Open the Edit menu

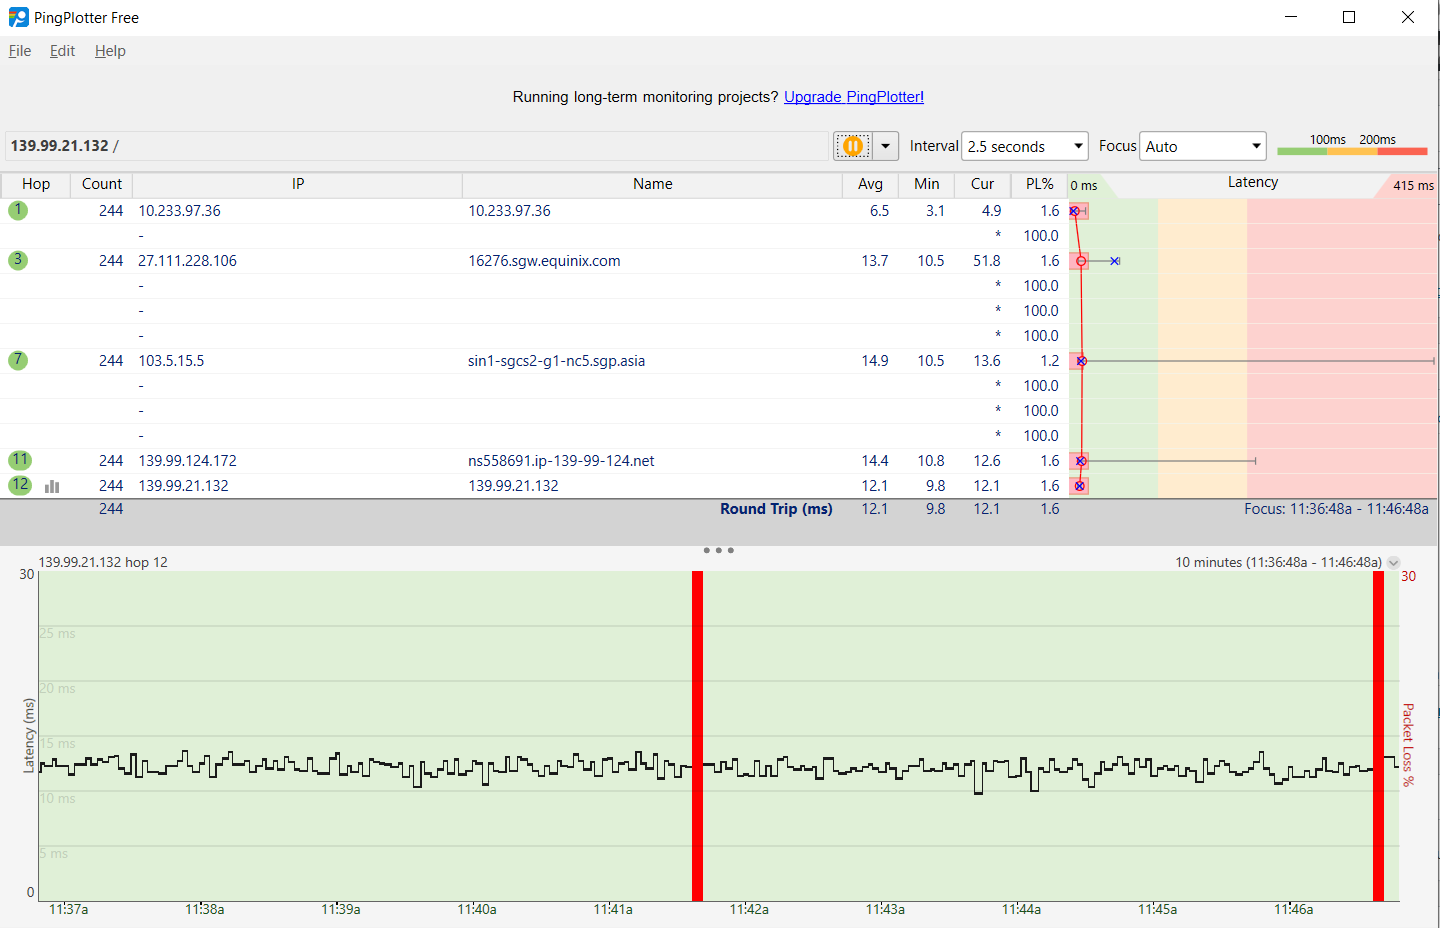pyautogui.click(x=62, y=51)
